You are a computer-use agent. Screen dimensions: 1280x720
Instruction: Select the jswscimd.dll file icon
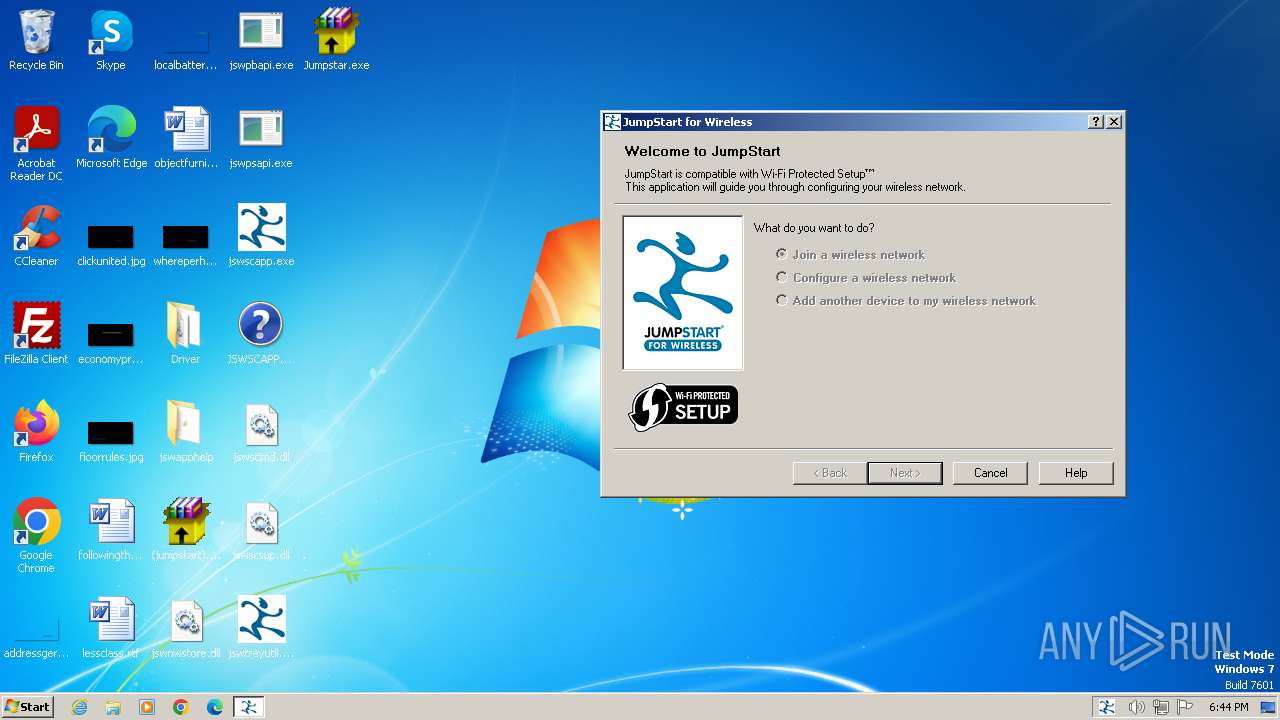tap(261, 432)
